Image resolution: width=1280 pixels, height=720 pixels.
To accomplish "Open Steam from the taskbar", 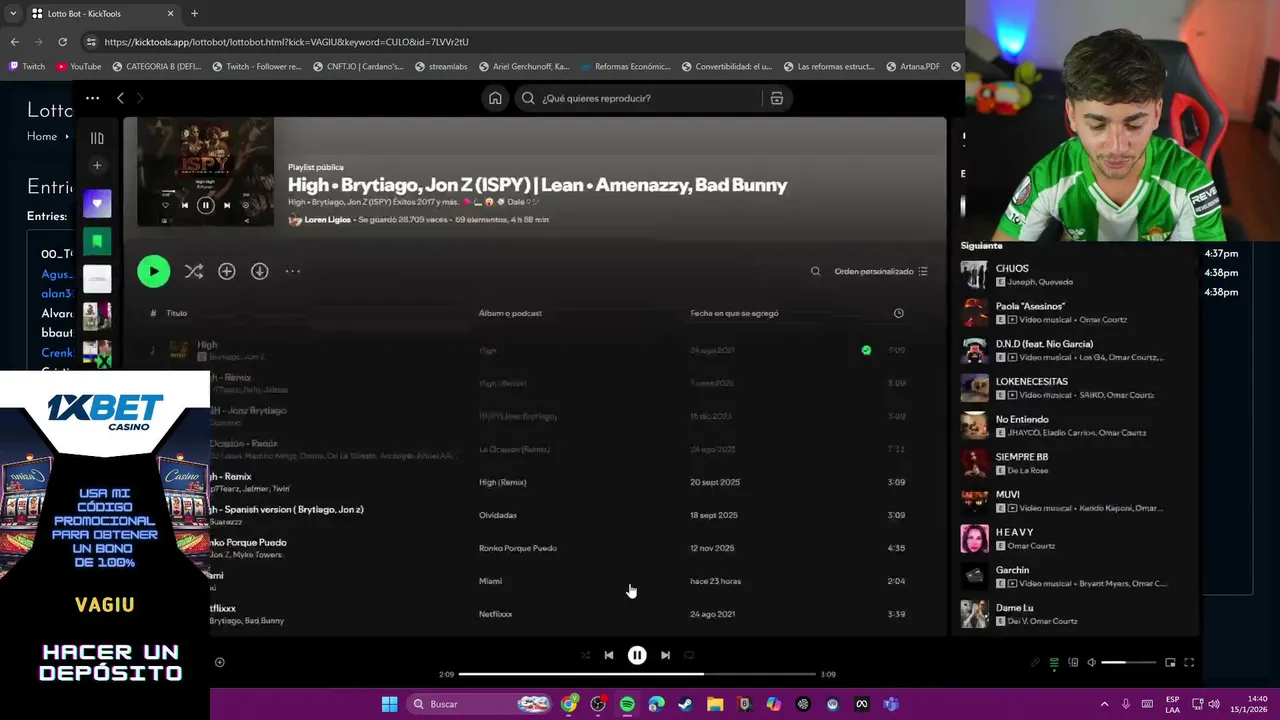I will click(x=685, y=704).
